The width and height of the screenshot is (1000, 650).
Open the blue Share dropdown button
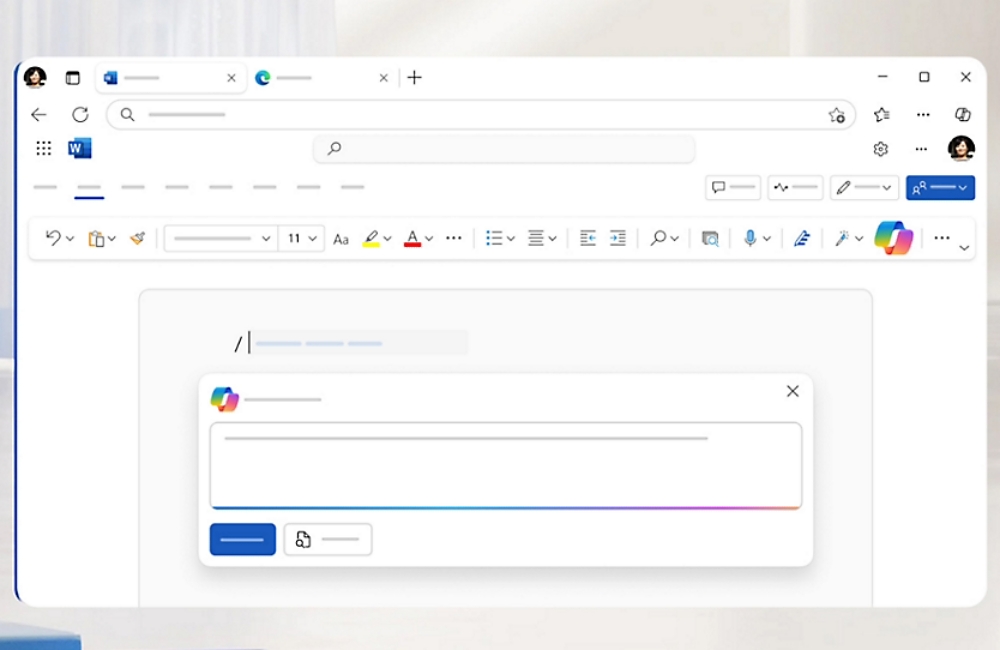tap(940, 188)
